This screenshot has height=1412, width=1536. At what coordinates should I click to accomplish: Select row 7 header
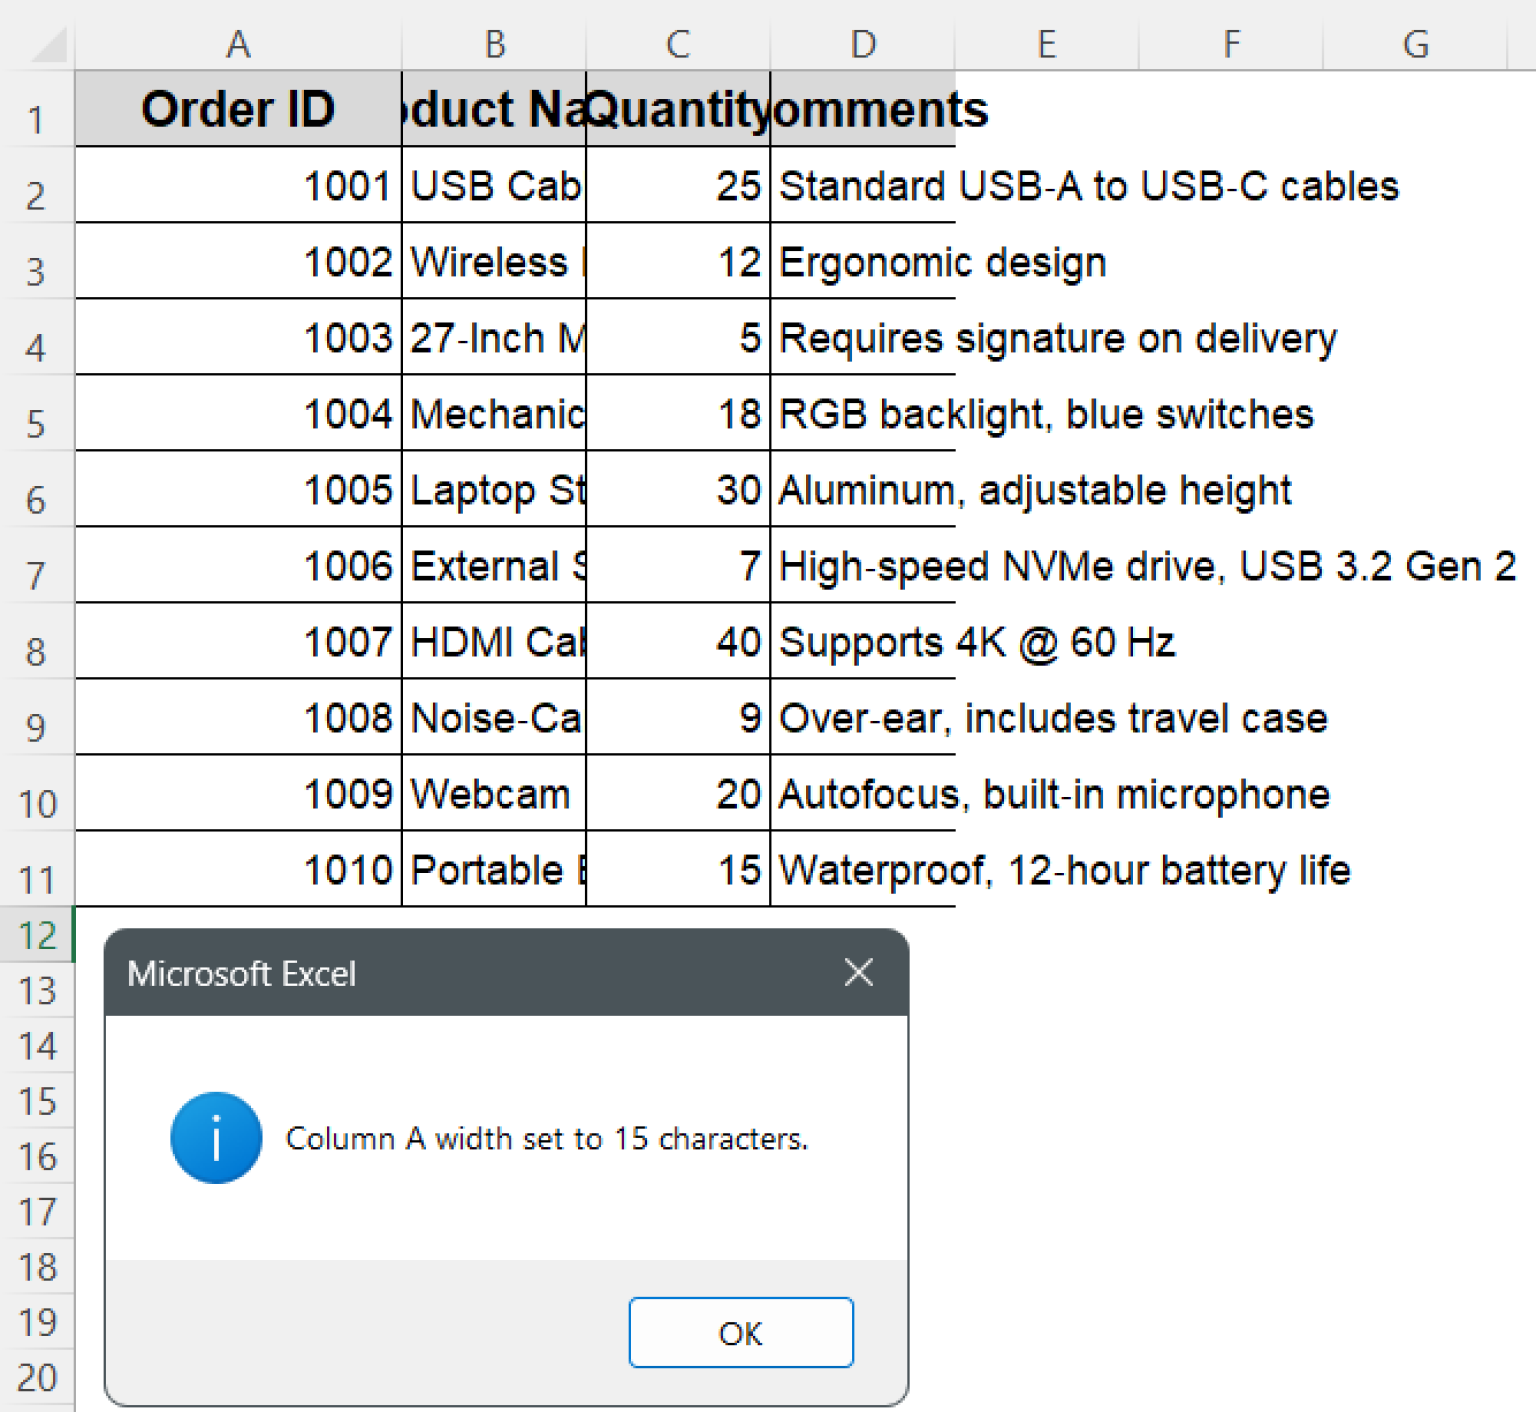pyautogui.click(x=36, y=575)
